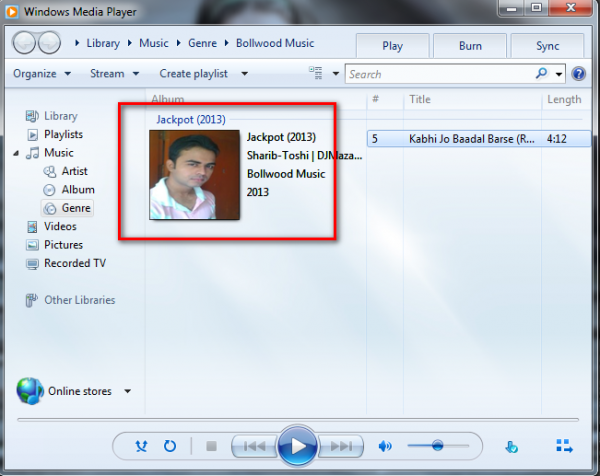Expand the breadcrumb arrow before Library
This screenshot has width=600, height=476.
click(77, 43)
